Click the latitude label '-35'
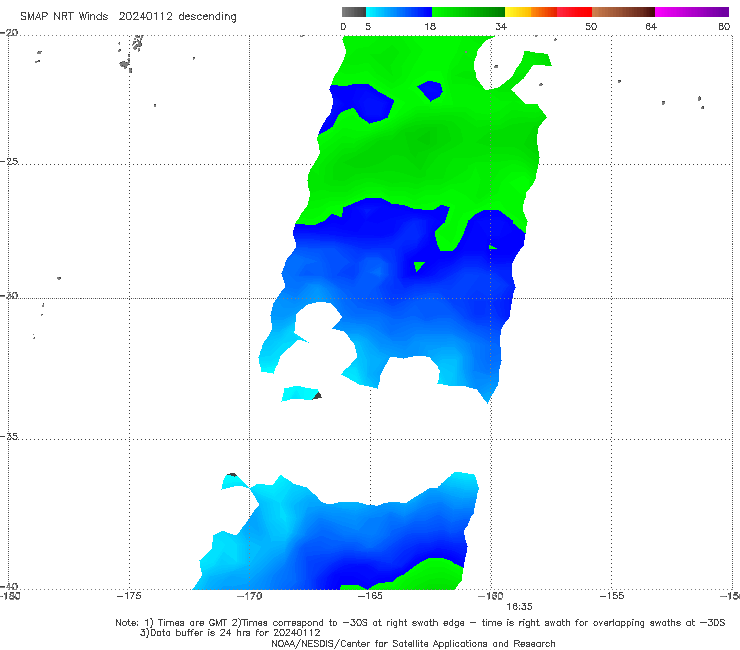 click(x=9, y=437)
